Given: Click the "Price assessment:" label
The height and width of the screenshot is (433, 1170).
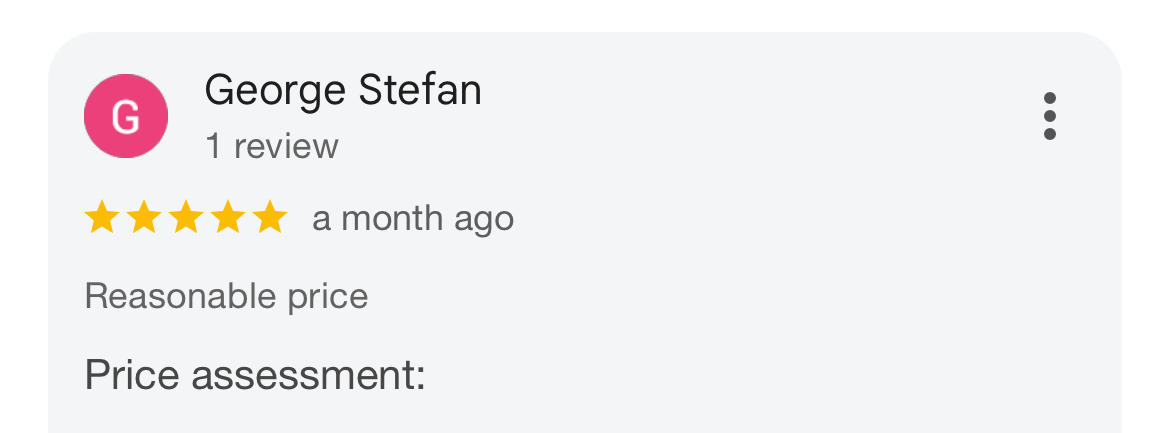Looking at the screenshot, I should point(255,375).
